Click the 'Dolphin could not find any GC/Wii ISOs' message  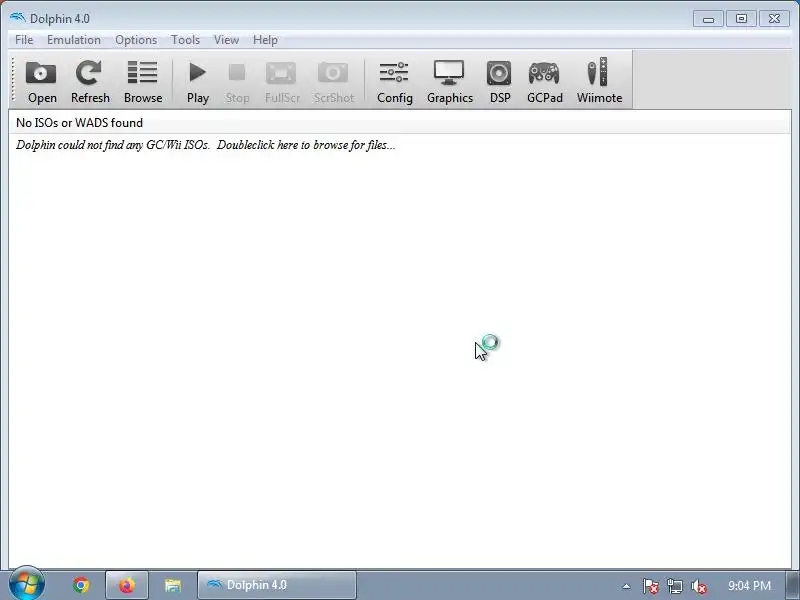[206, 145]
